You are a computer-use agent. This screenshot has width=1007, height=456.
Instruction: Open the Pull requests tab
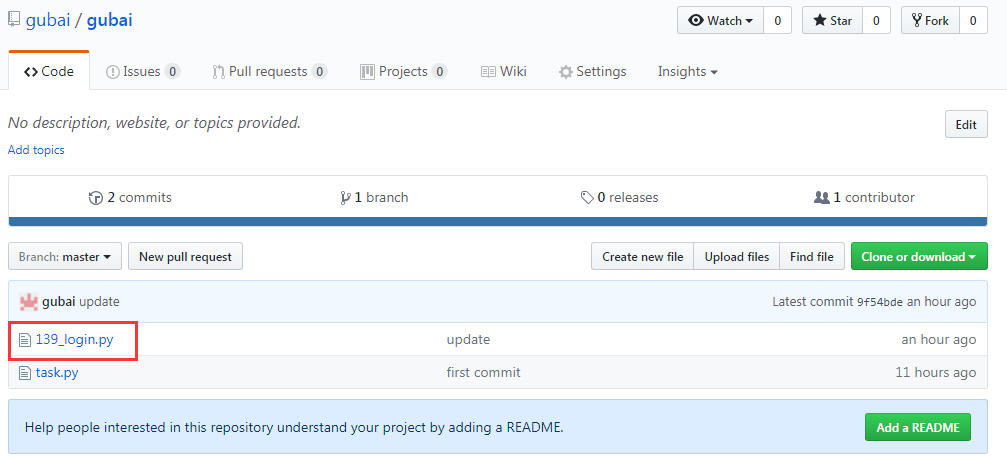point(270,71)
